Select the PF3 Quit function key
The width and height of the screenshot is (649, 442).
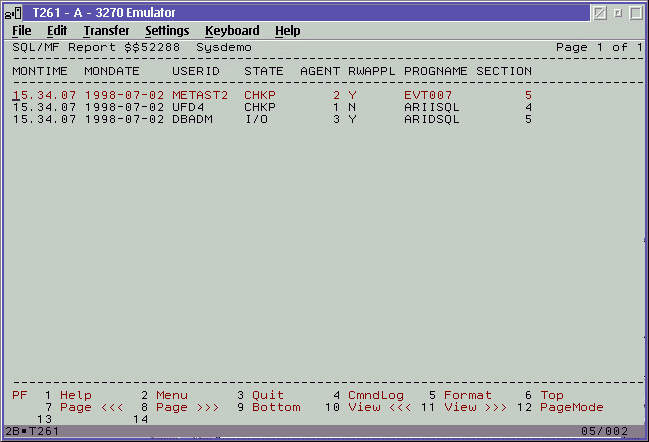[267, 396]
